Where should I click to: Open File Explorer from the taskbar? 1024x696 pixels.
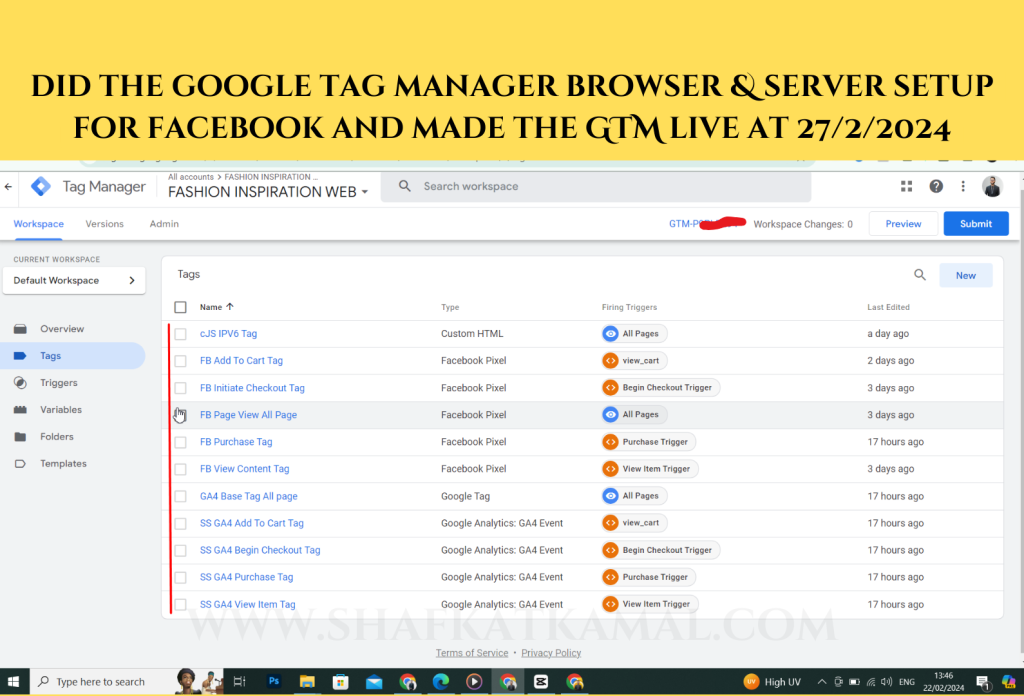click(x=307, y=682)
